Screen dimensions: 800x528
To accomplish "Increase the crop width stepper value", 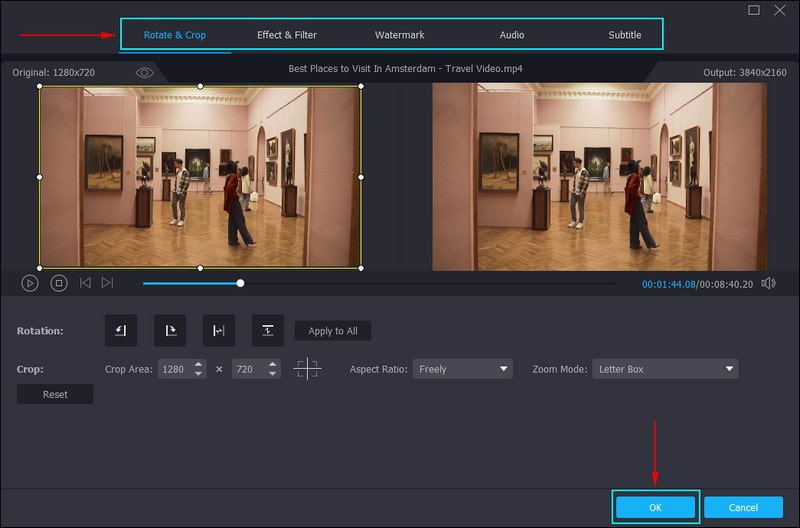I will [199, 365].
